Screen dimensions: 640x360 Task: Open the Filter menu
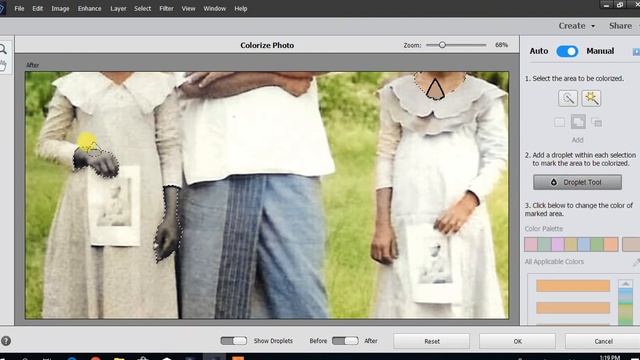[166, 9]
